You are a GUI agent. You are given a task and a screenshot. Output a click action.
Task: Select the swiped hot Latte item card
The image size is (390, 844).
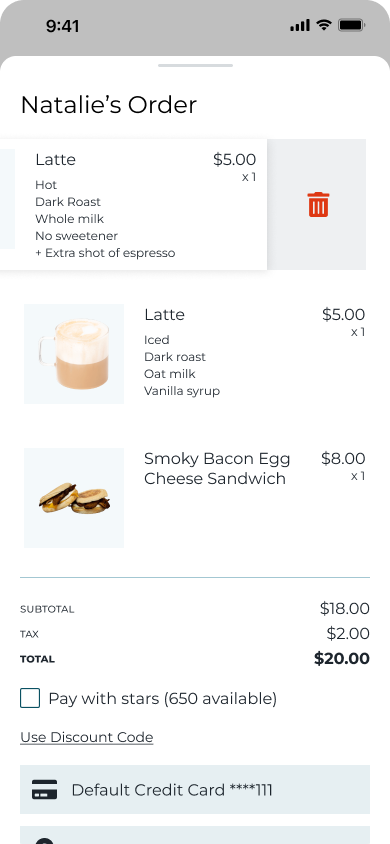click(x=133, y=205)
